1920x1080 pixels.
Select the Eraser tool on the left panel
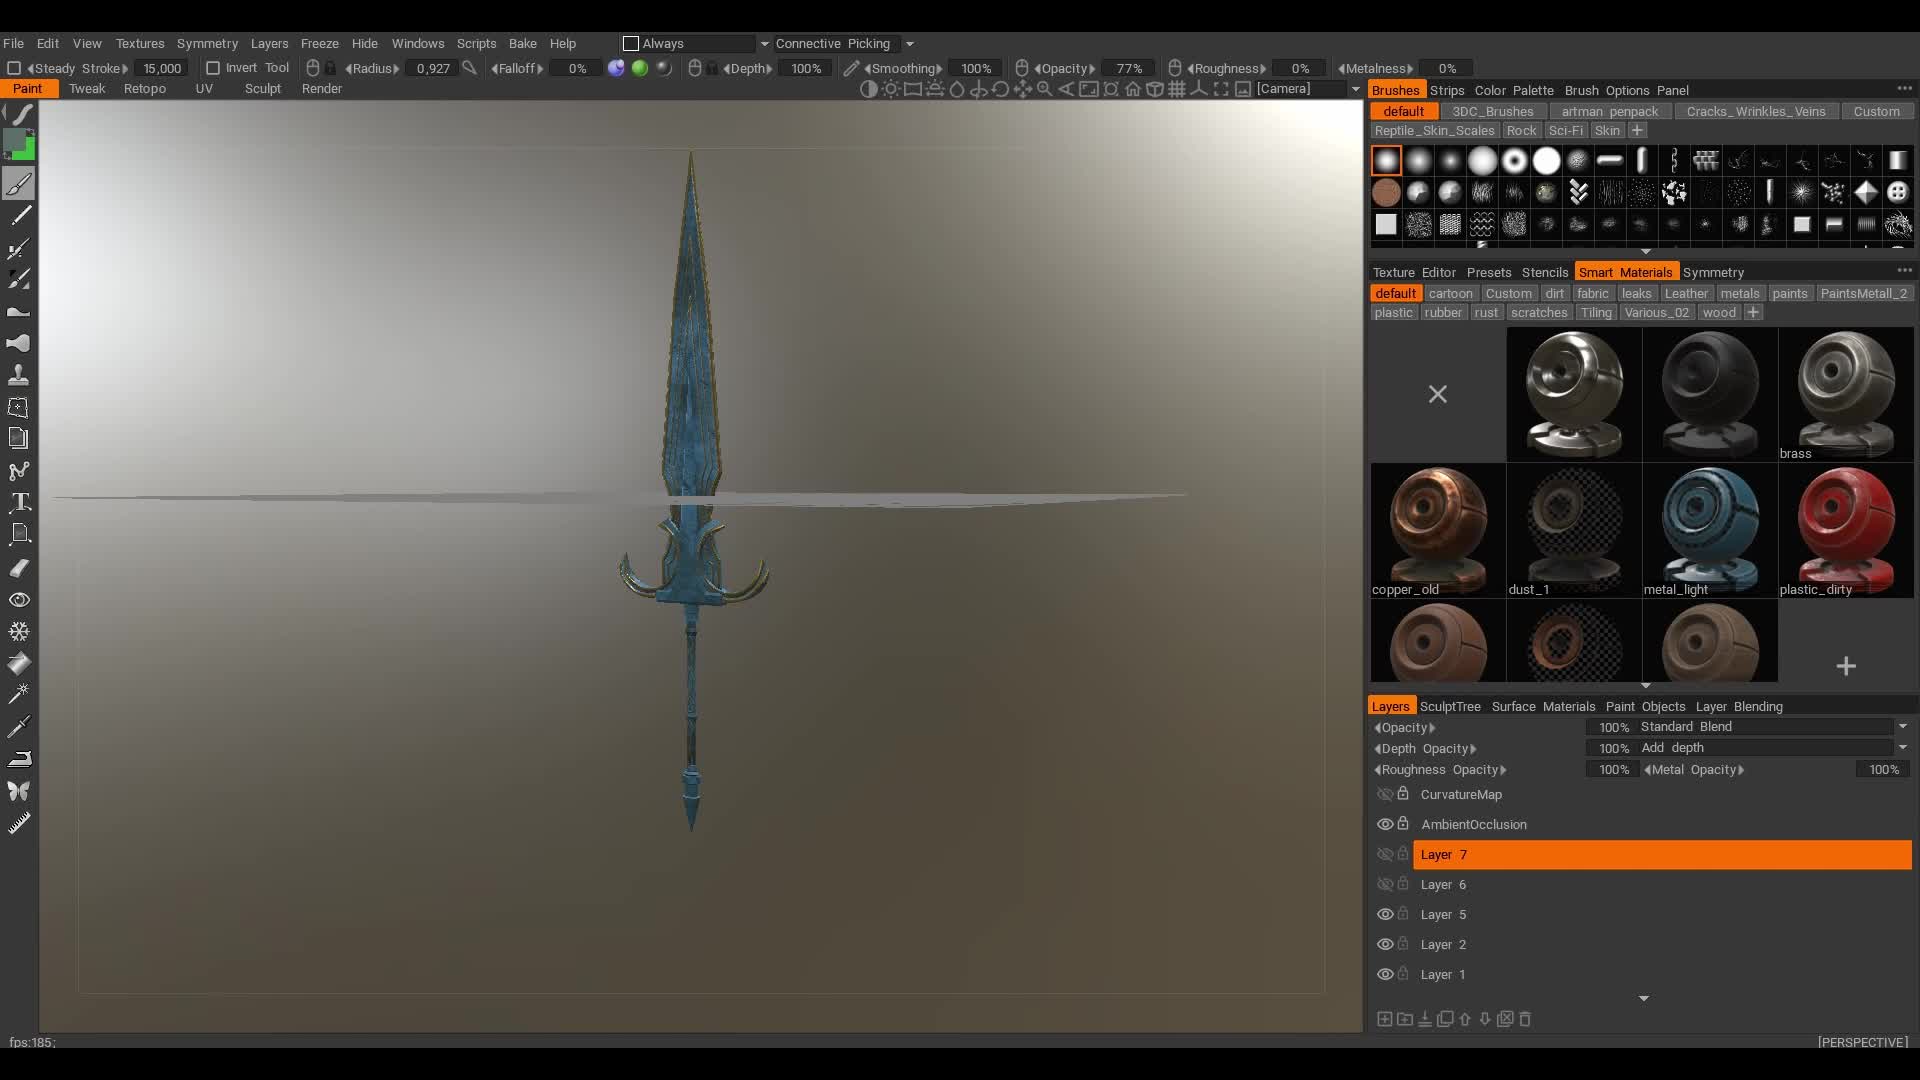(x=19, y=567)
